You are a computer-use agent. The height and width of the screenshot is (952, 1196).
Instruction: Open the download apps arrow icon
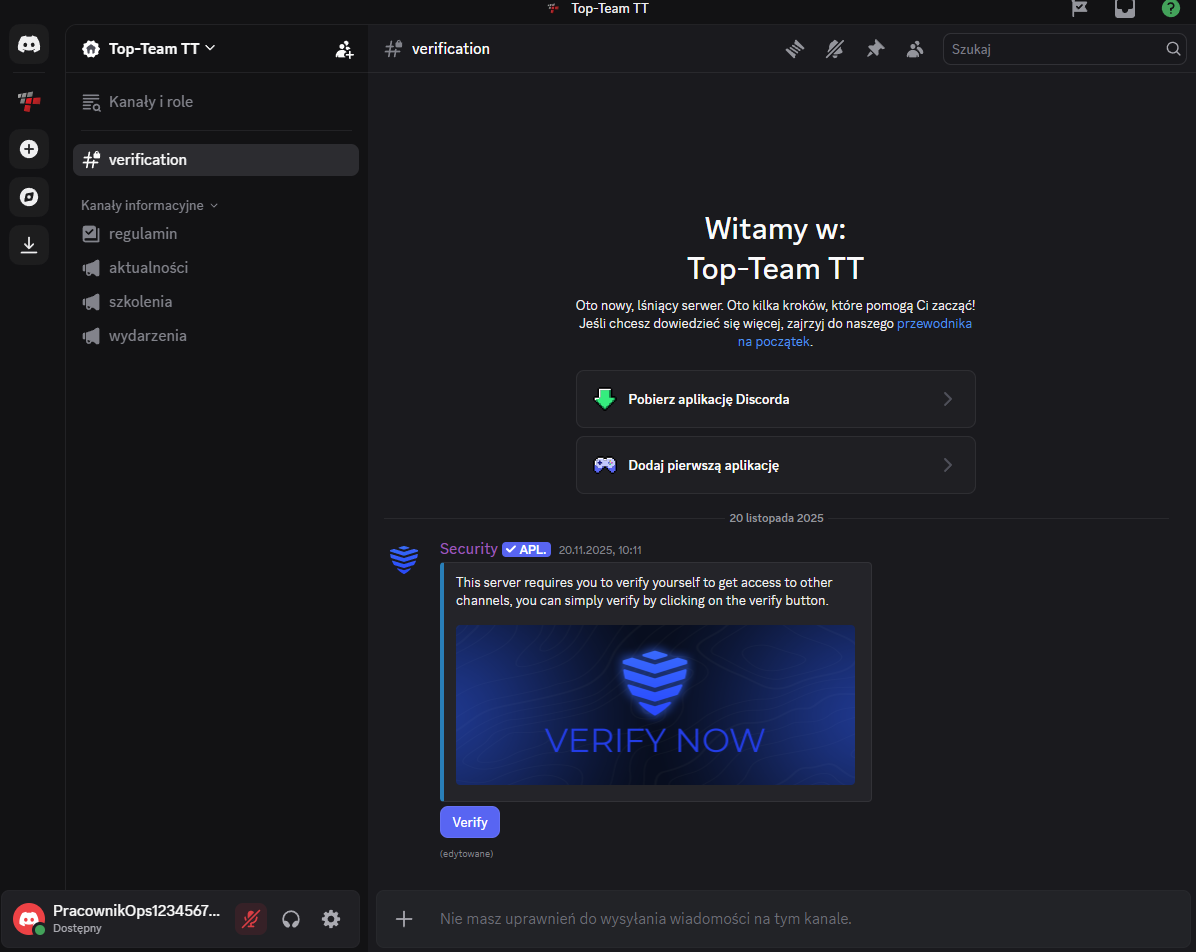click(x=29, y=245)
